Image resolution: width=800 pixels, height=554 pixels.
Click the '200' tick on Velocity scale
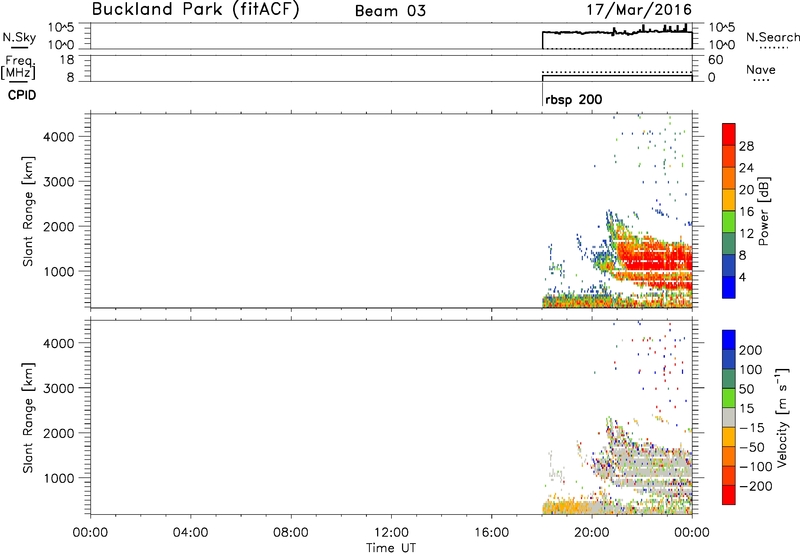pyautogui.click(x=751, y=350)
